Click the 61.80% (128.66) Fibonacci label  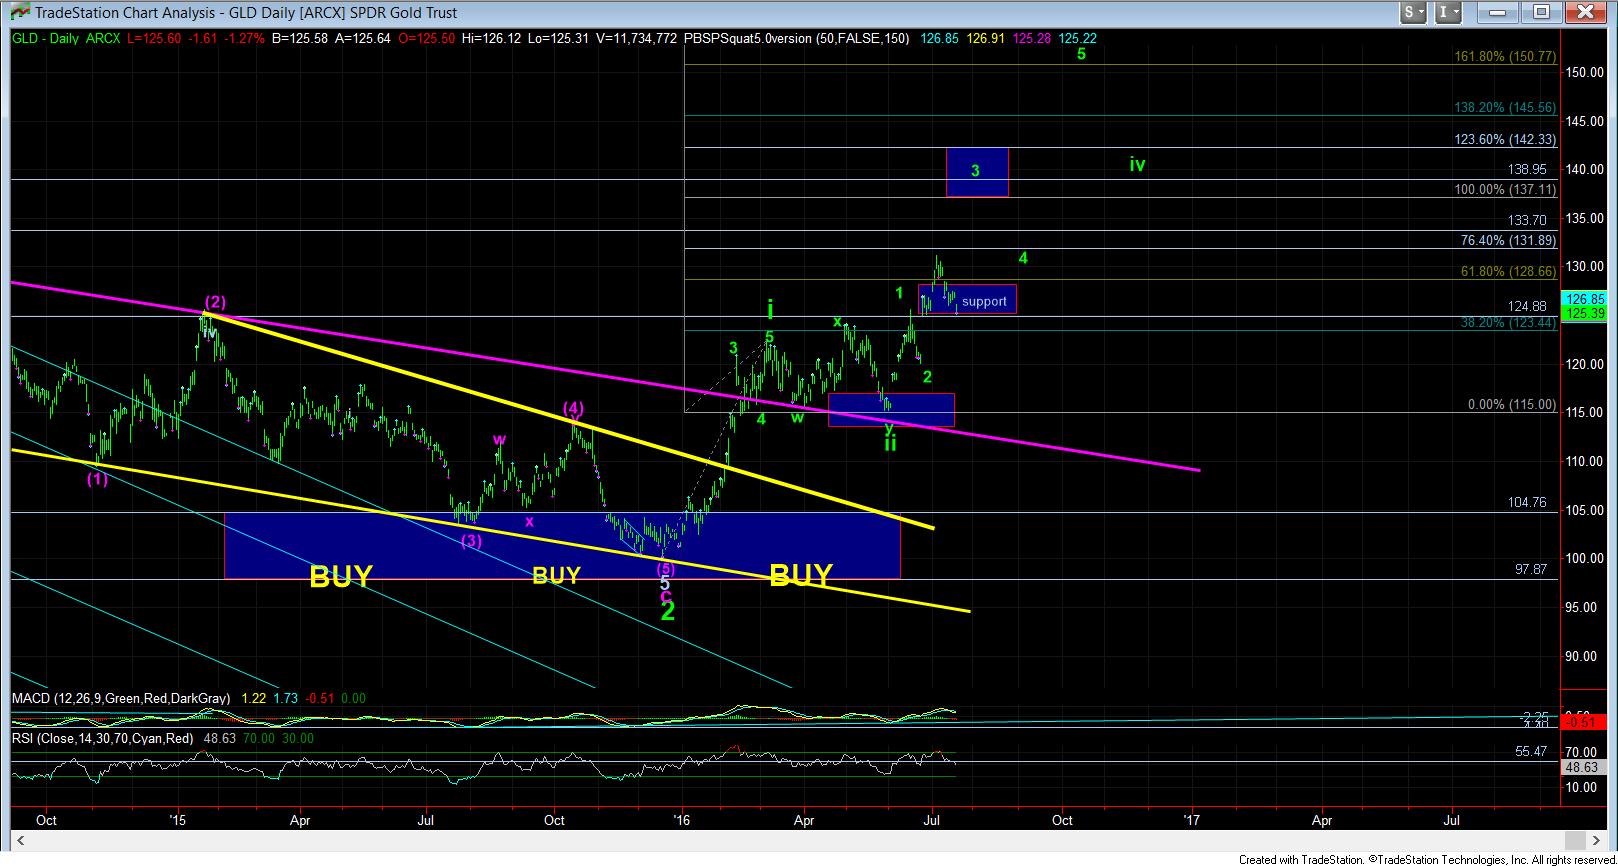point(1508,271)
